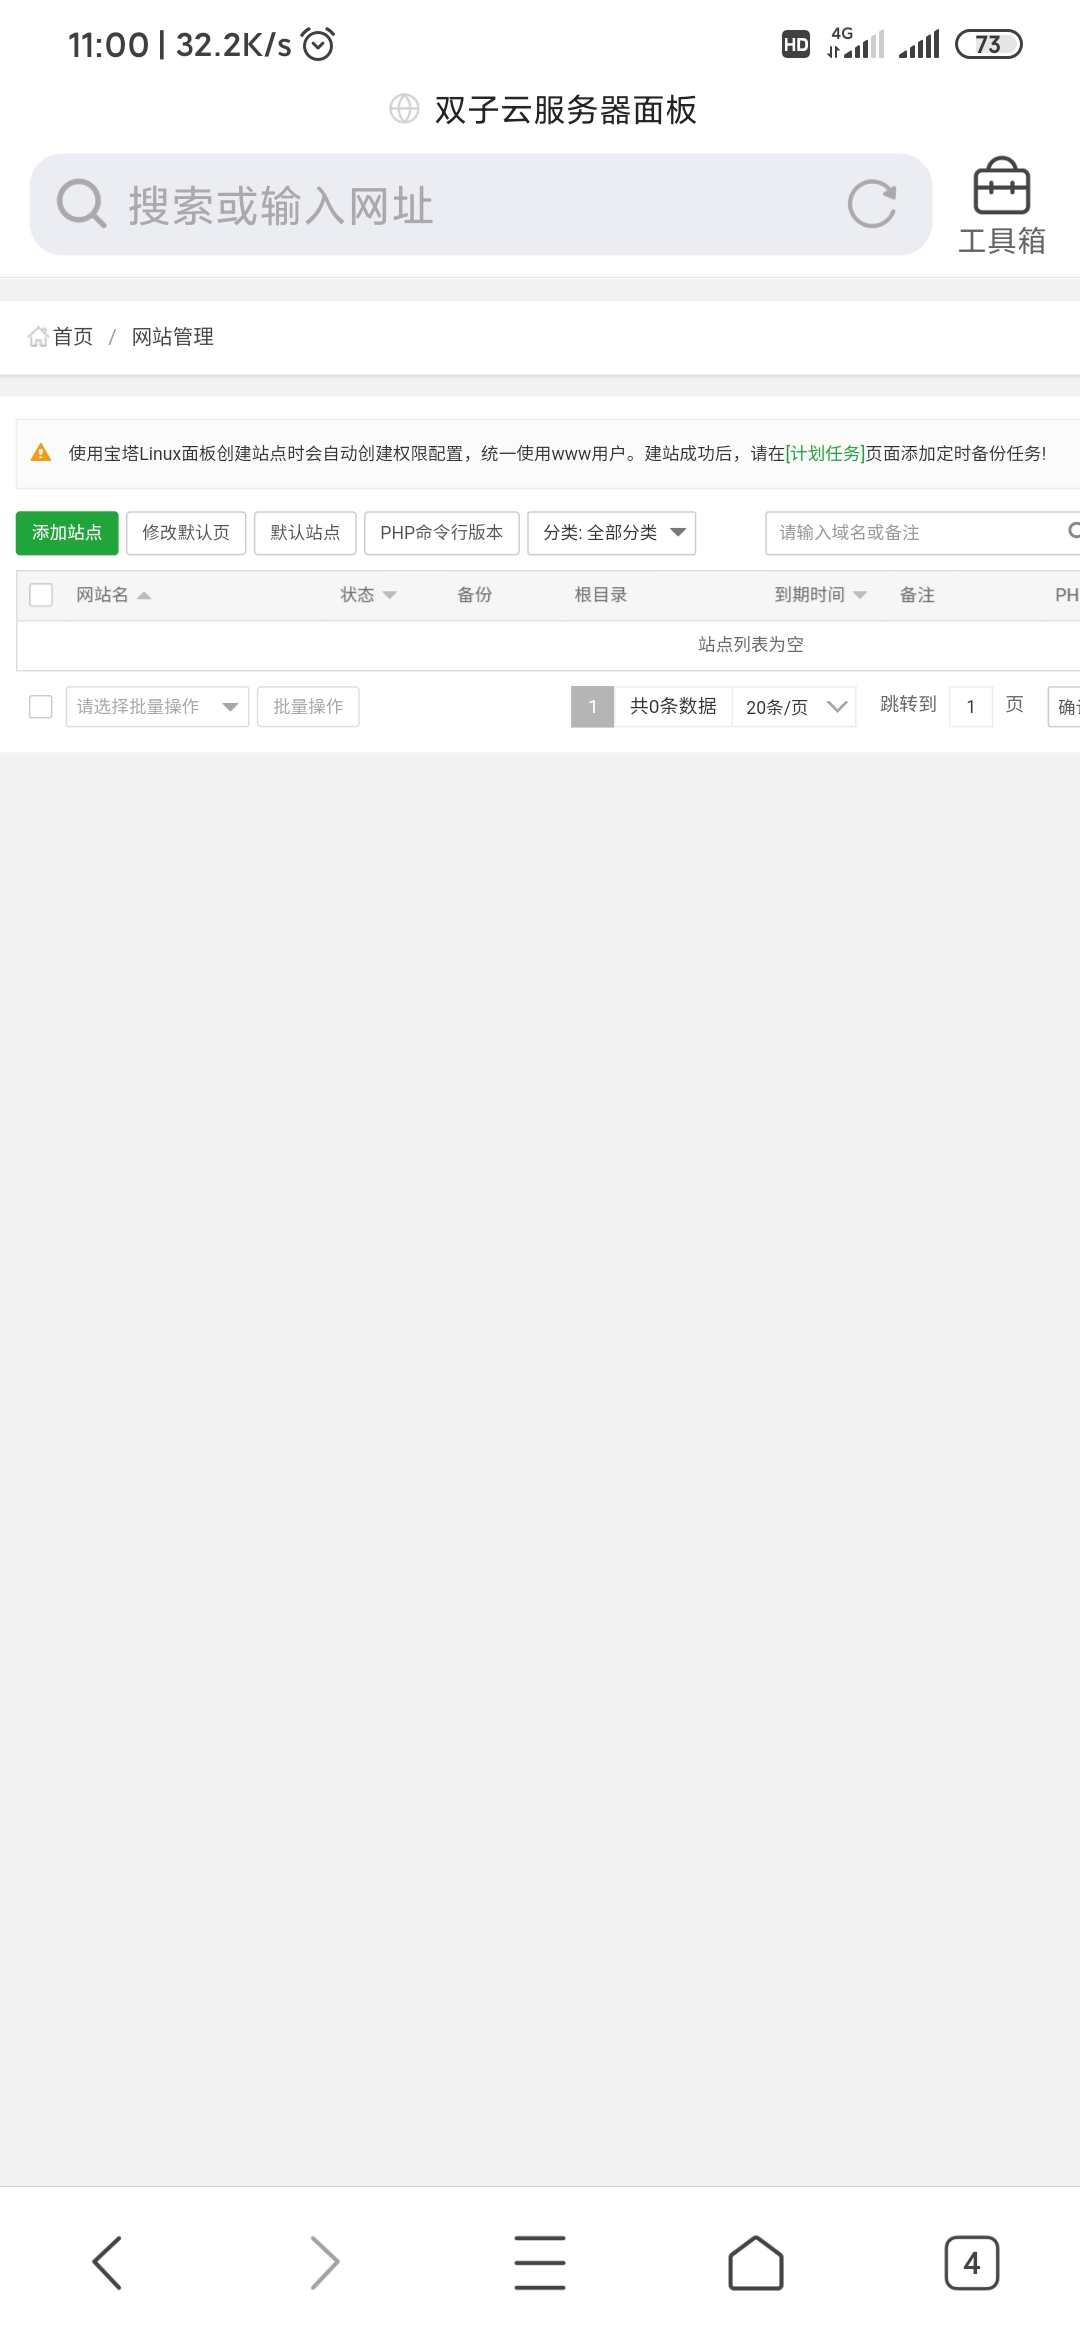Click page number 1 in pagination
1080x2340 pixels.
pos(593,707)
